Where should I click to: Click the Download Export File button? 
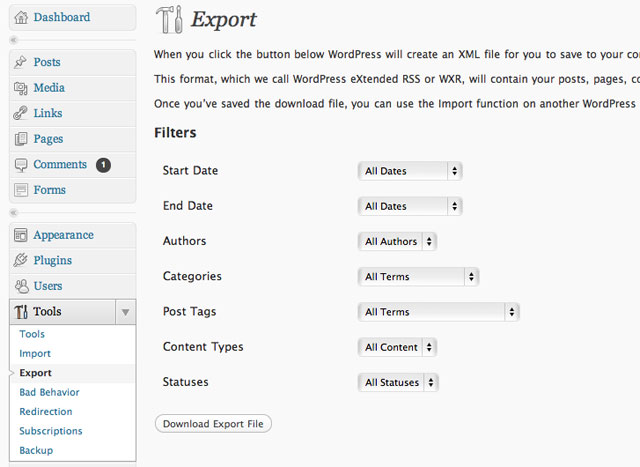pos(213,424)
